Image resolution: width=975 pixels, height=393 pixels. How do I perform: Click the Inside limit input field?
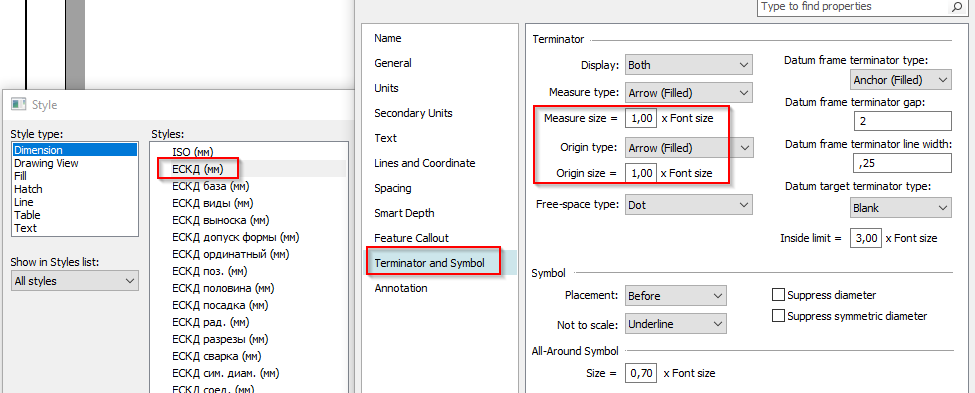pyautogui.click(x=865, y=238)
